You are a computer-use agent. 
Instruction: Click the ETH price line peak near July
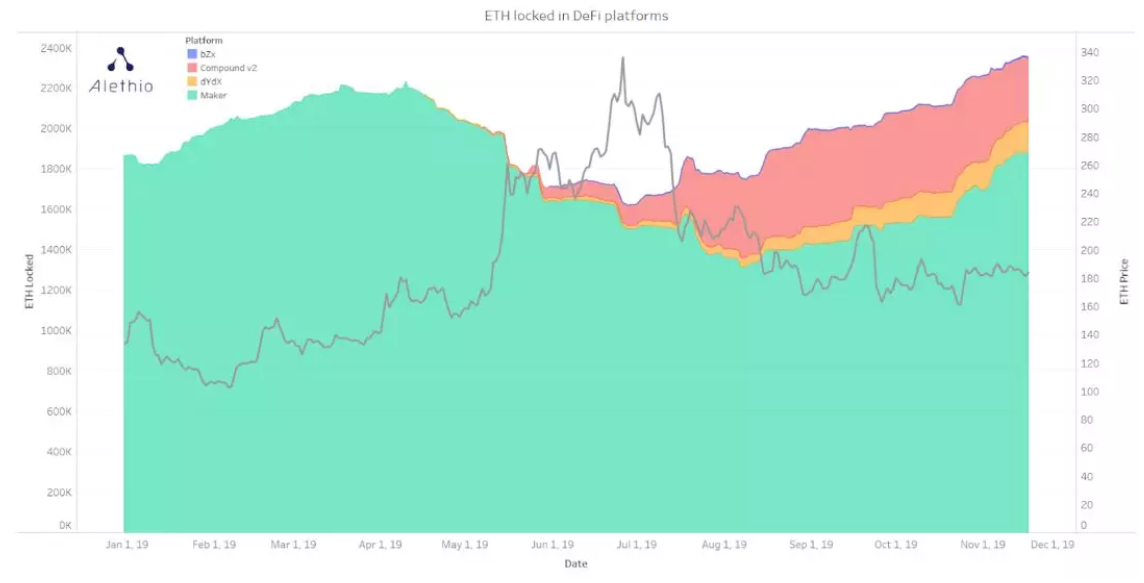coord(622,58)
